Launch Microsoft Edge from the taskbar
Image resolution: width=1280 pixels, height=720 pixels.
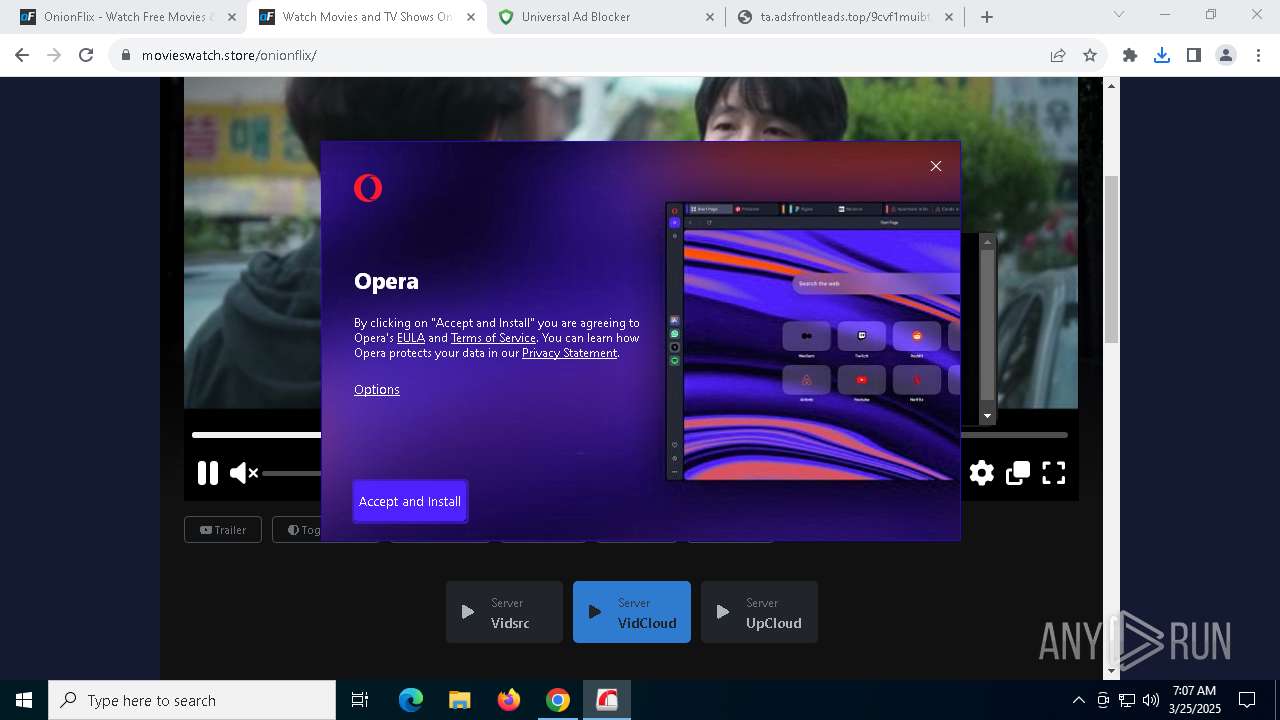coord(411,700)
